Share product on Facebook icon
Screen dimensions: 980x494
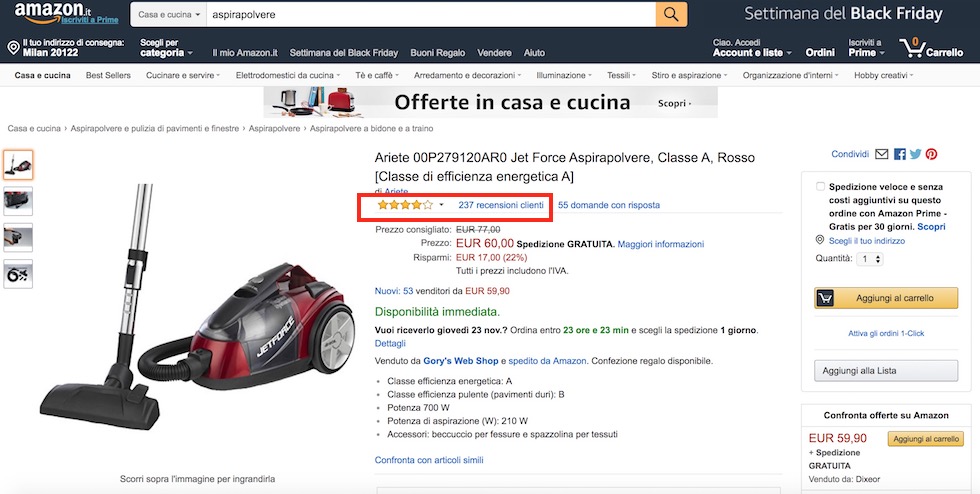click(x=900, y=154)
